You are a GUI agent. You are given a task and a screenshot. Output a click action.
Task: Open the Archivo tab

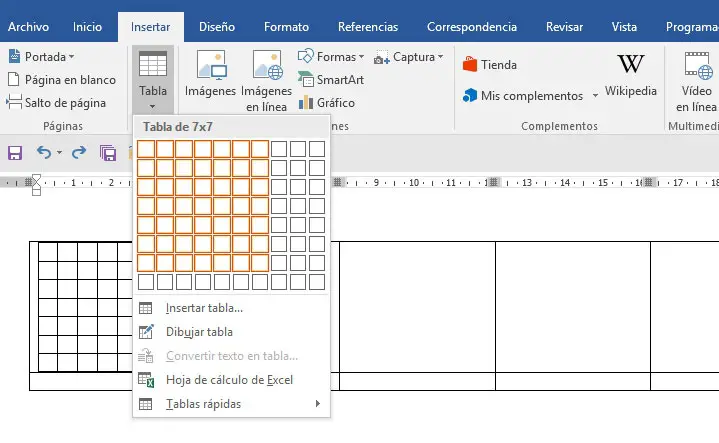pyautogui.click(x=28, y=27)
